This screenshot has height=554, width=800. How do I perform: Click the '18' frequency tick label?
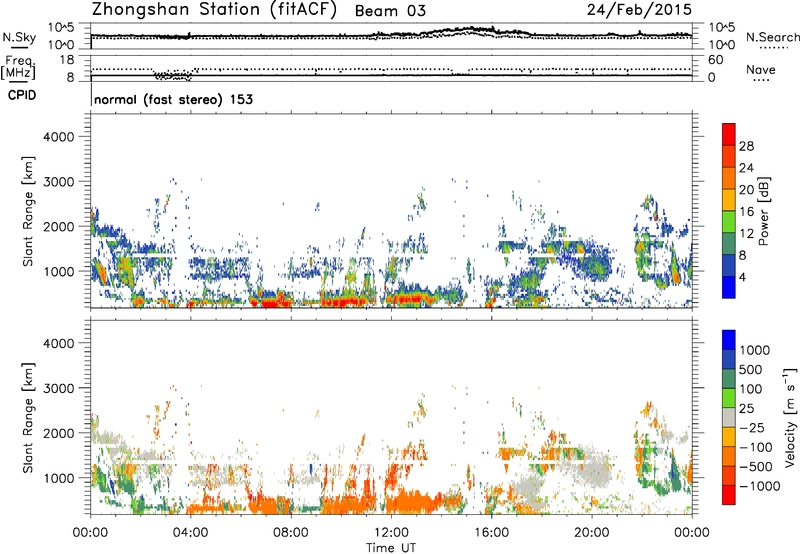[x=67, y=60]
